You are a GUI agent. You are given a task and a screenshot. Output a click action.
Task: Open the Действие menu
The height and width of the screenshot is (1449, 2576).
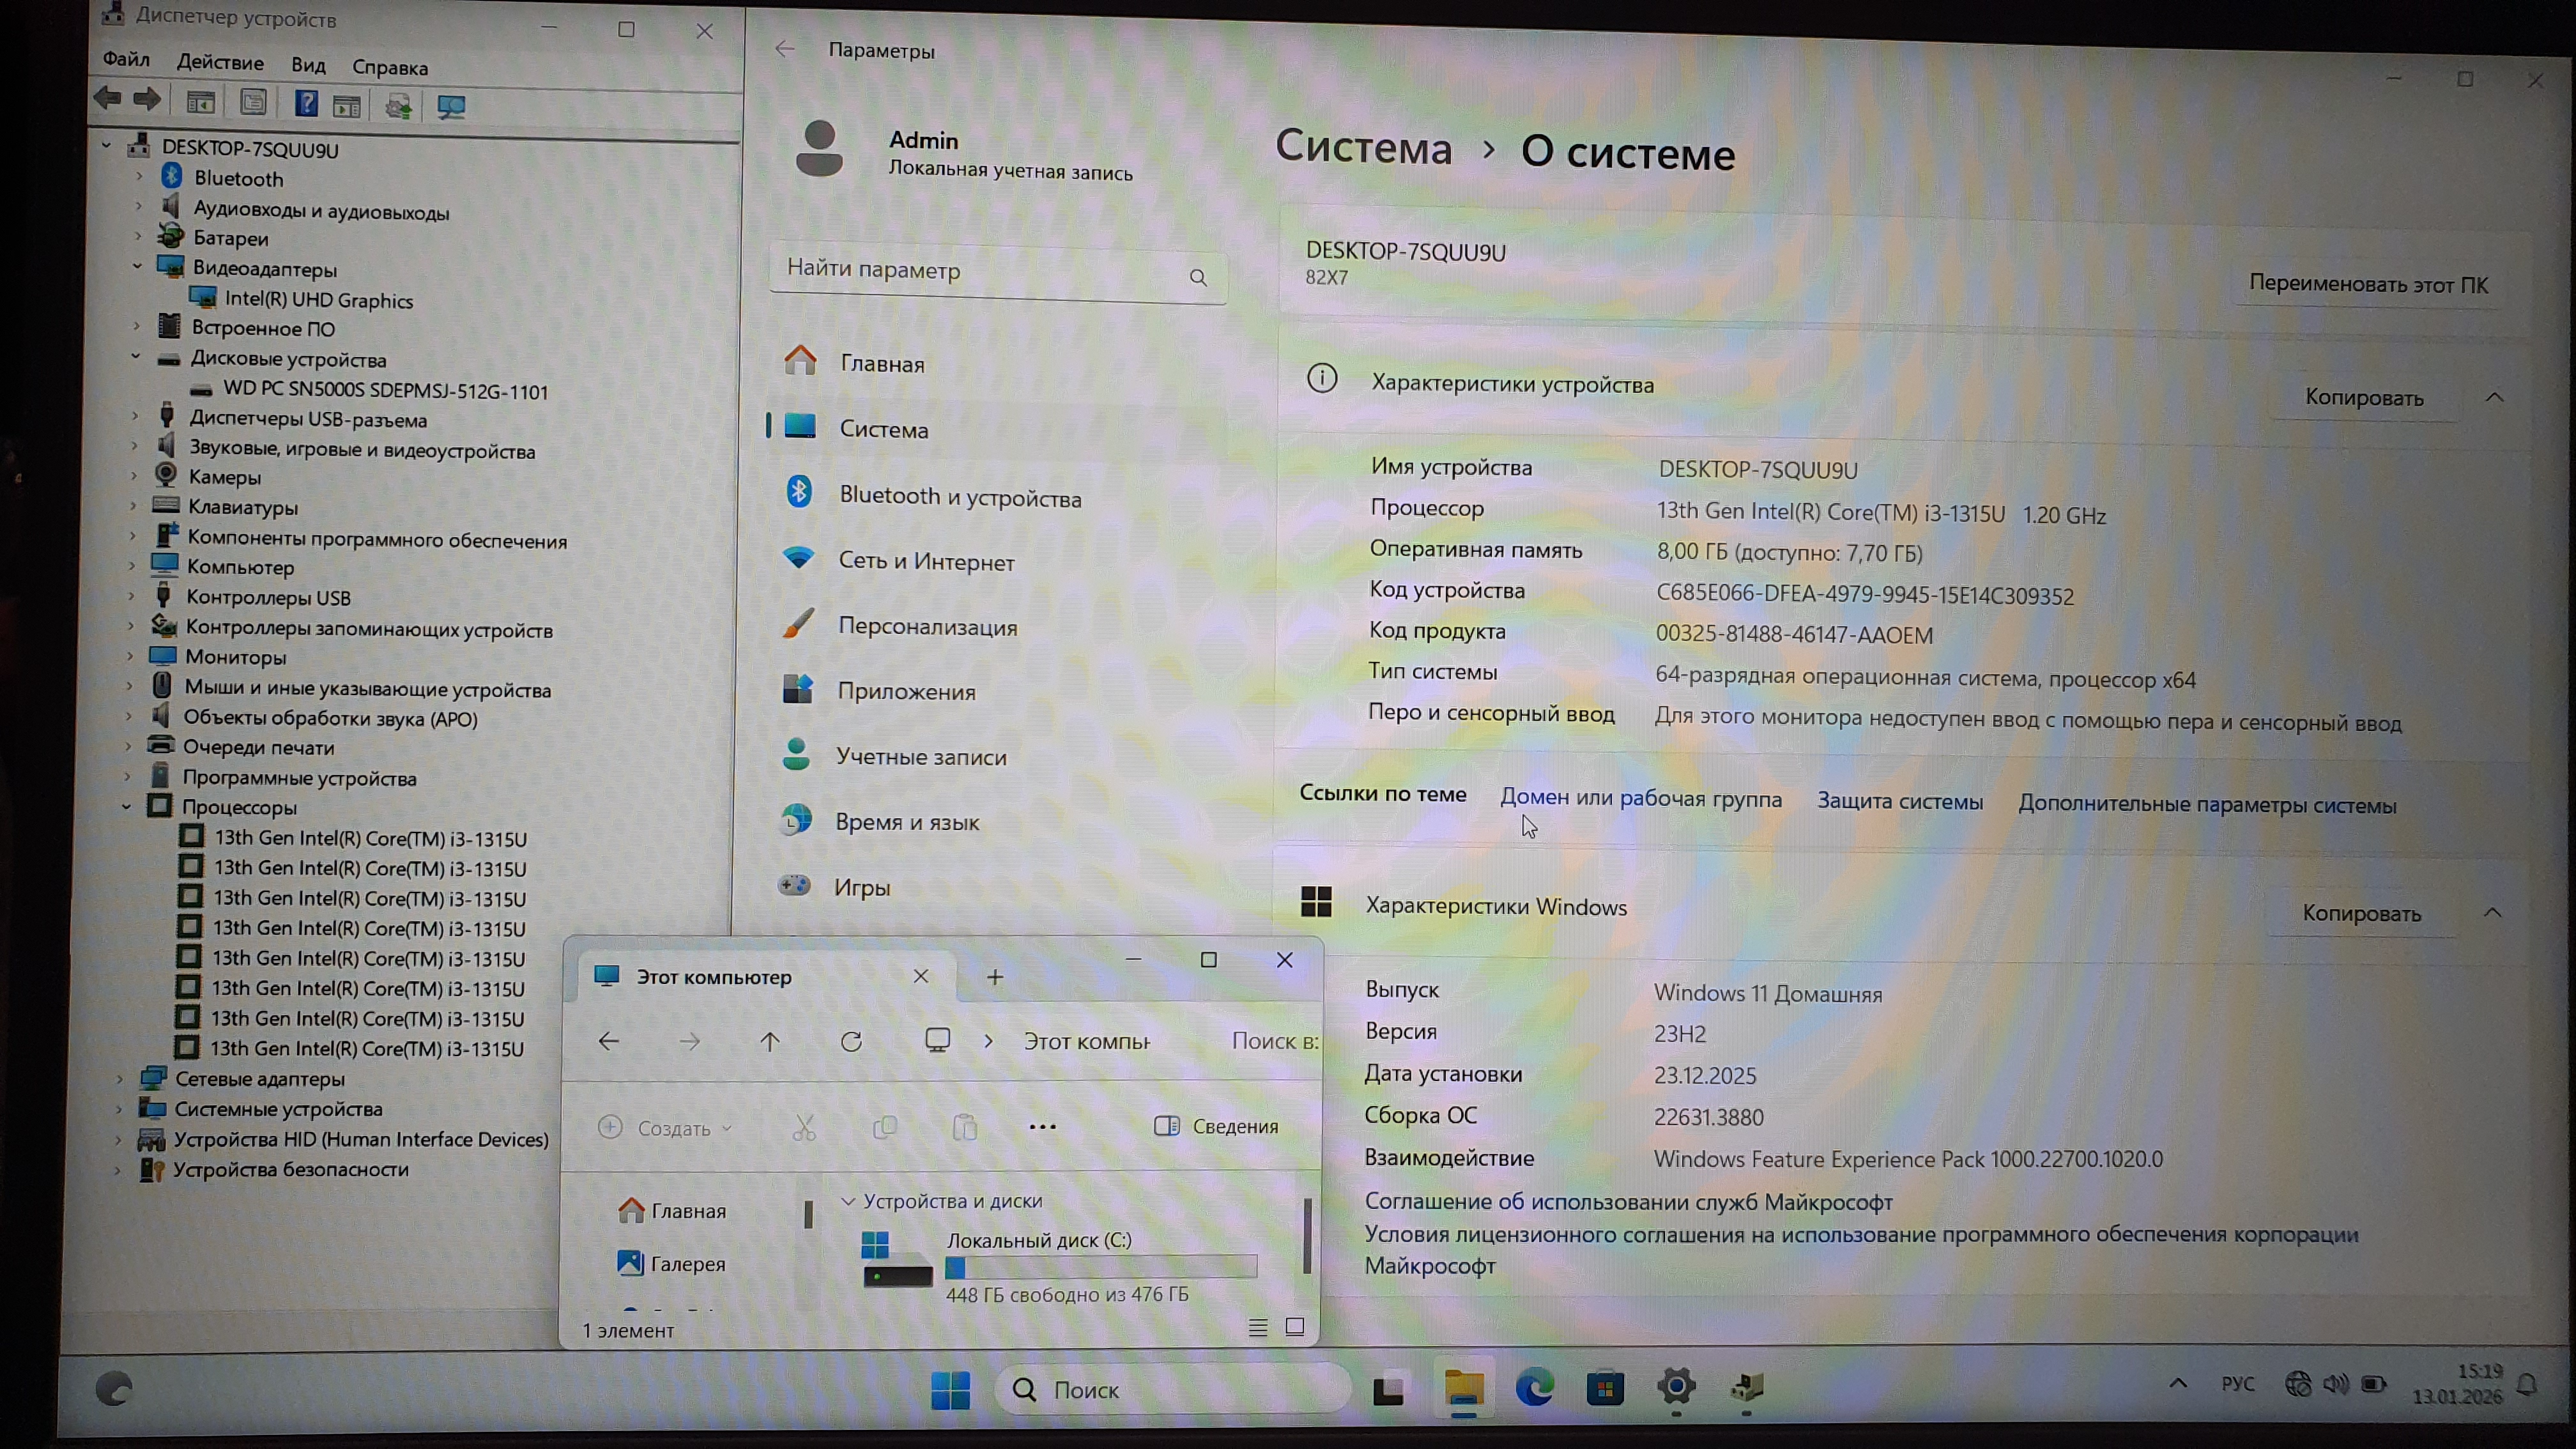[x=220, y=62]
